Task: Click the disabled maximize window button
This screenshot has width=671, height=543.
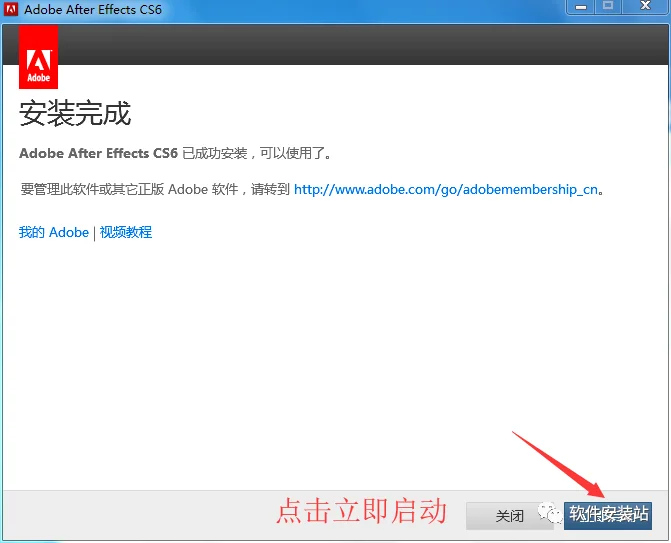Action: (x=608, y=6)
